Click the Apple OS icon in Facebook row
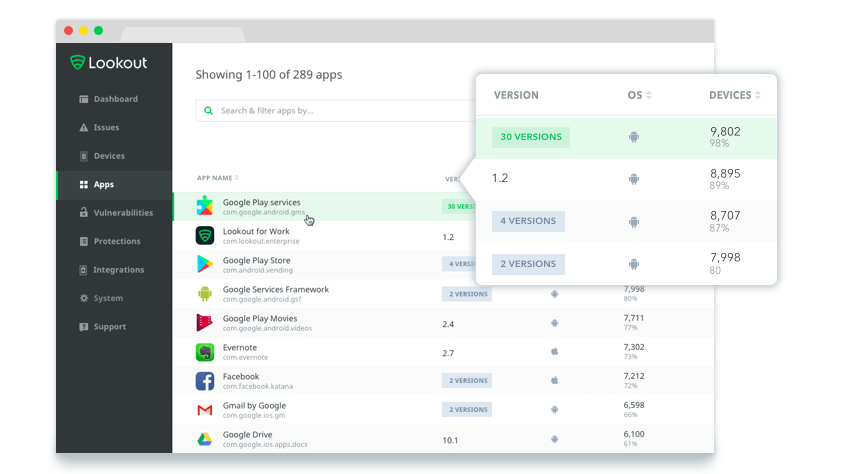The height and width of the screenshot is (474, 844). click(x=554, y=380)
